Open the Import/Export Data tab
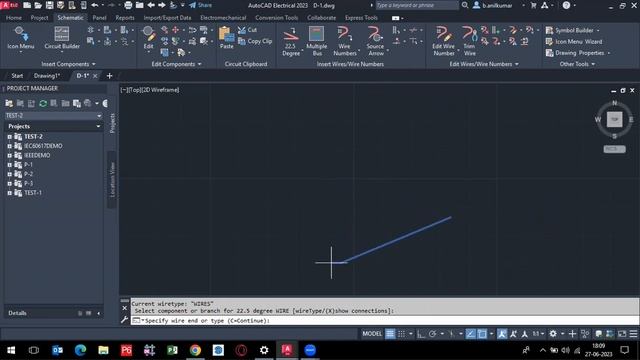 pos(167,18)
